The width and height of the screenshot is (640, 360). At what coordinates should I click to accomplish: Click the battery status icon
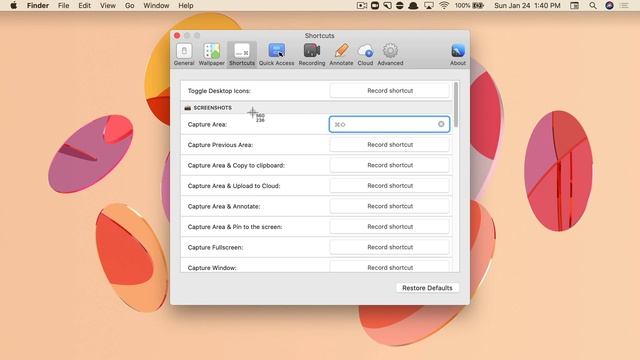pyautogui.click(x=478, y=6)
